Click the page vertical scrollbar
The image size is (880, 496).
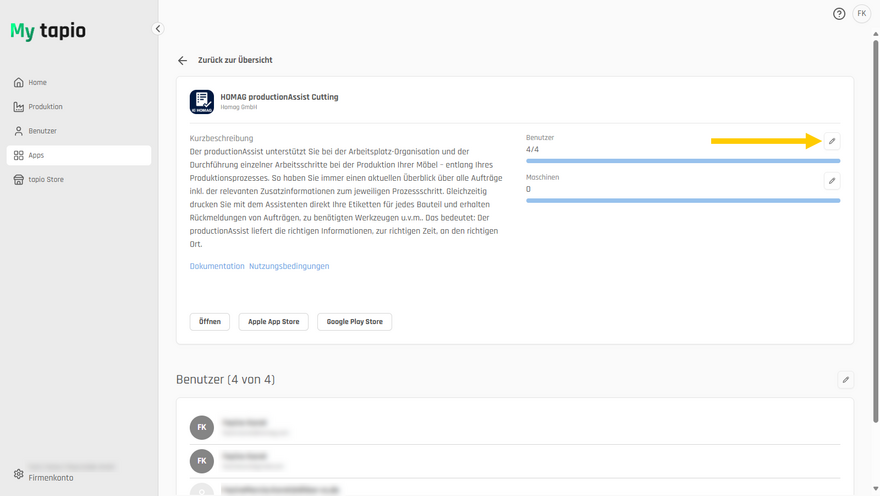tap(876, 230)
